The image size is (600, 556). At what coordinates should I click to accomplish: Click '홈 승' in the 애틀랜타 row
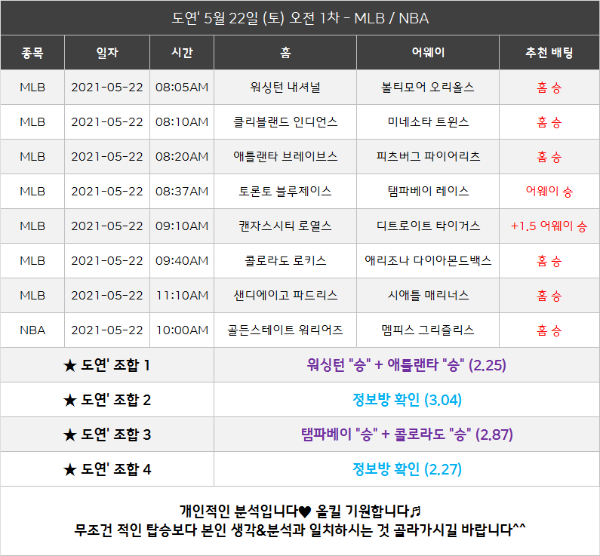point(549,157)
